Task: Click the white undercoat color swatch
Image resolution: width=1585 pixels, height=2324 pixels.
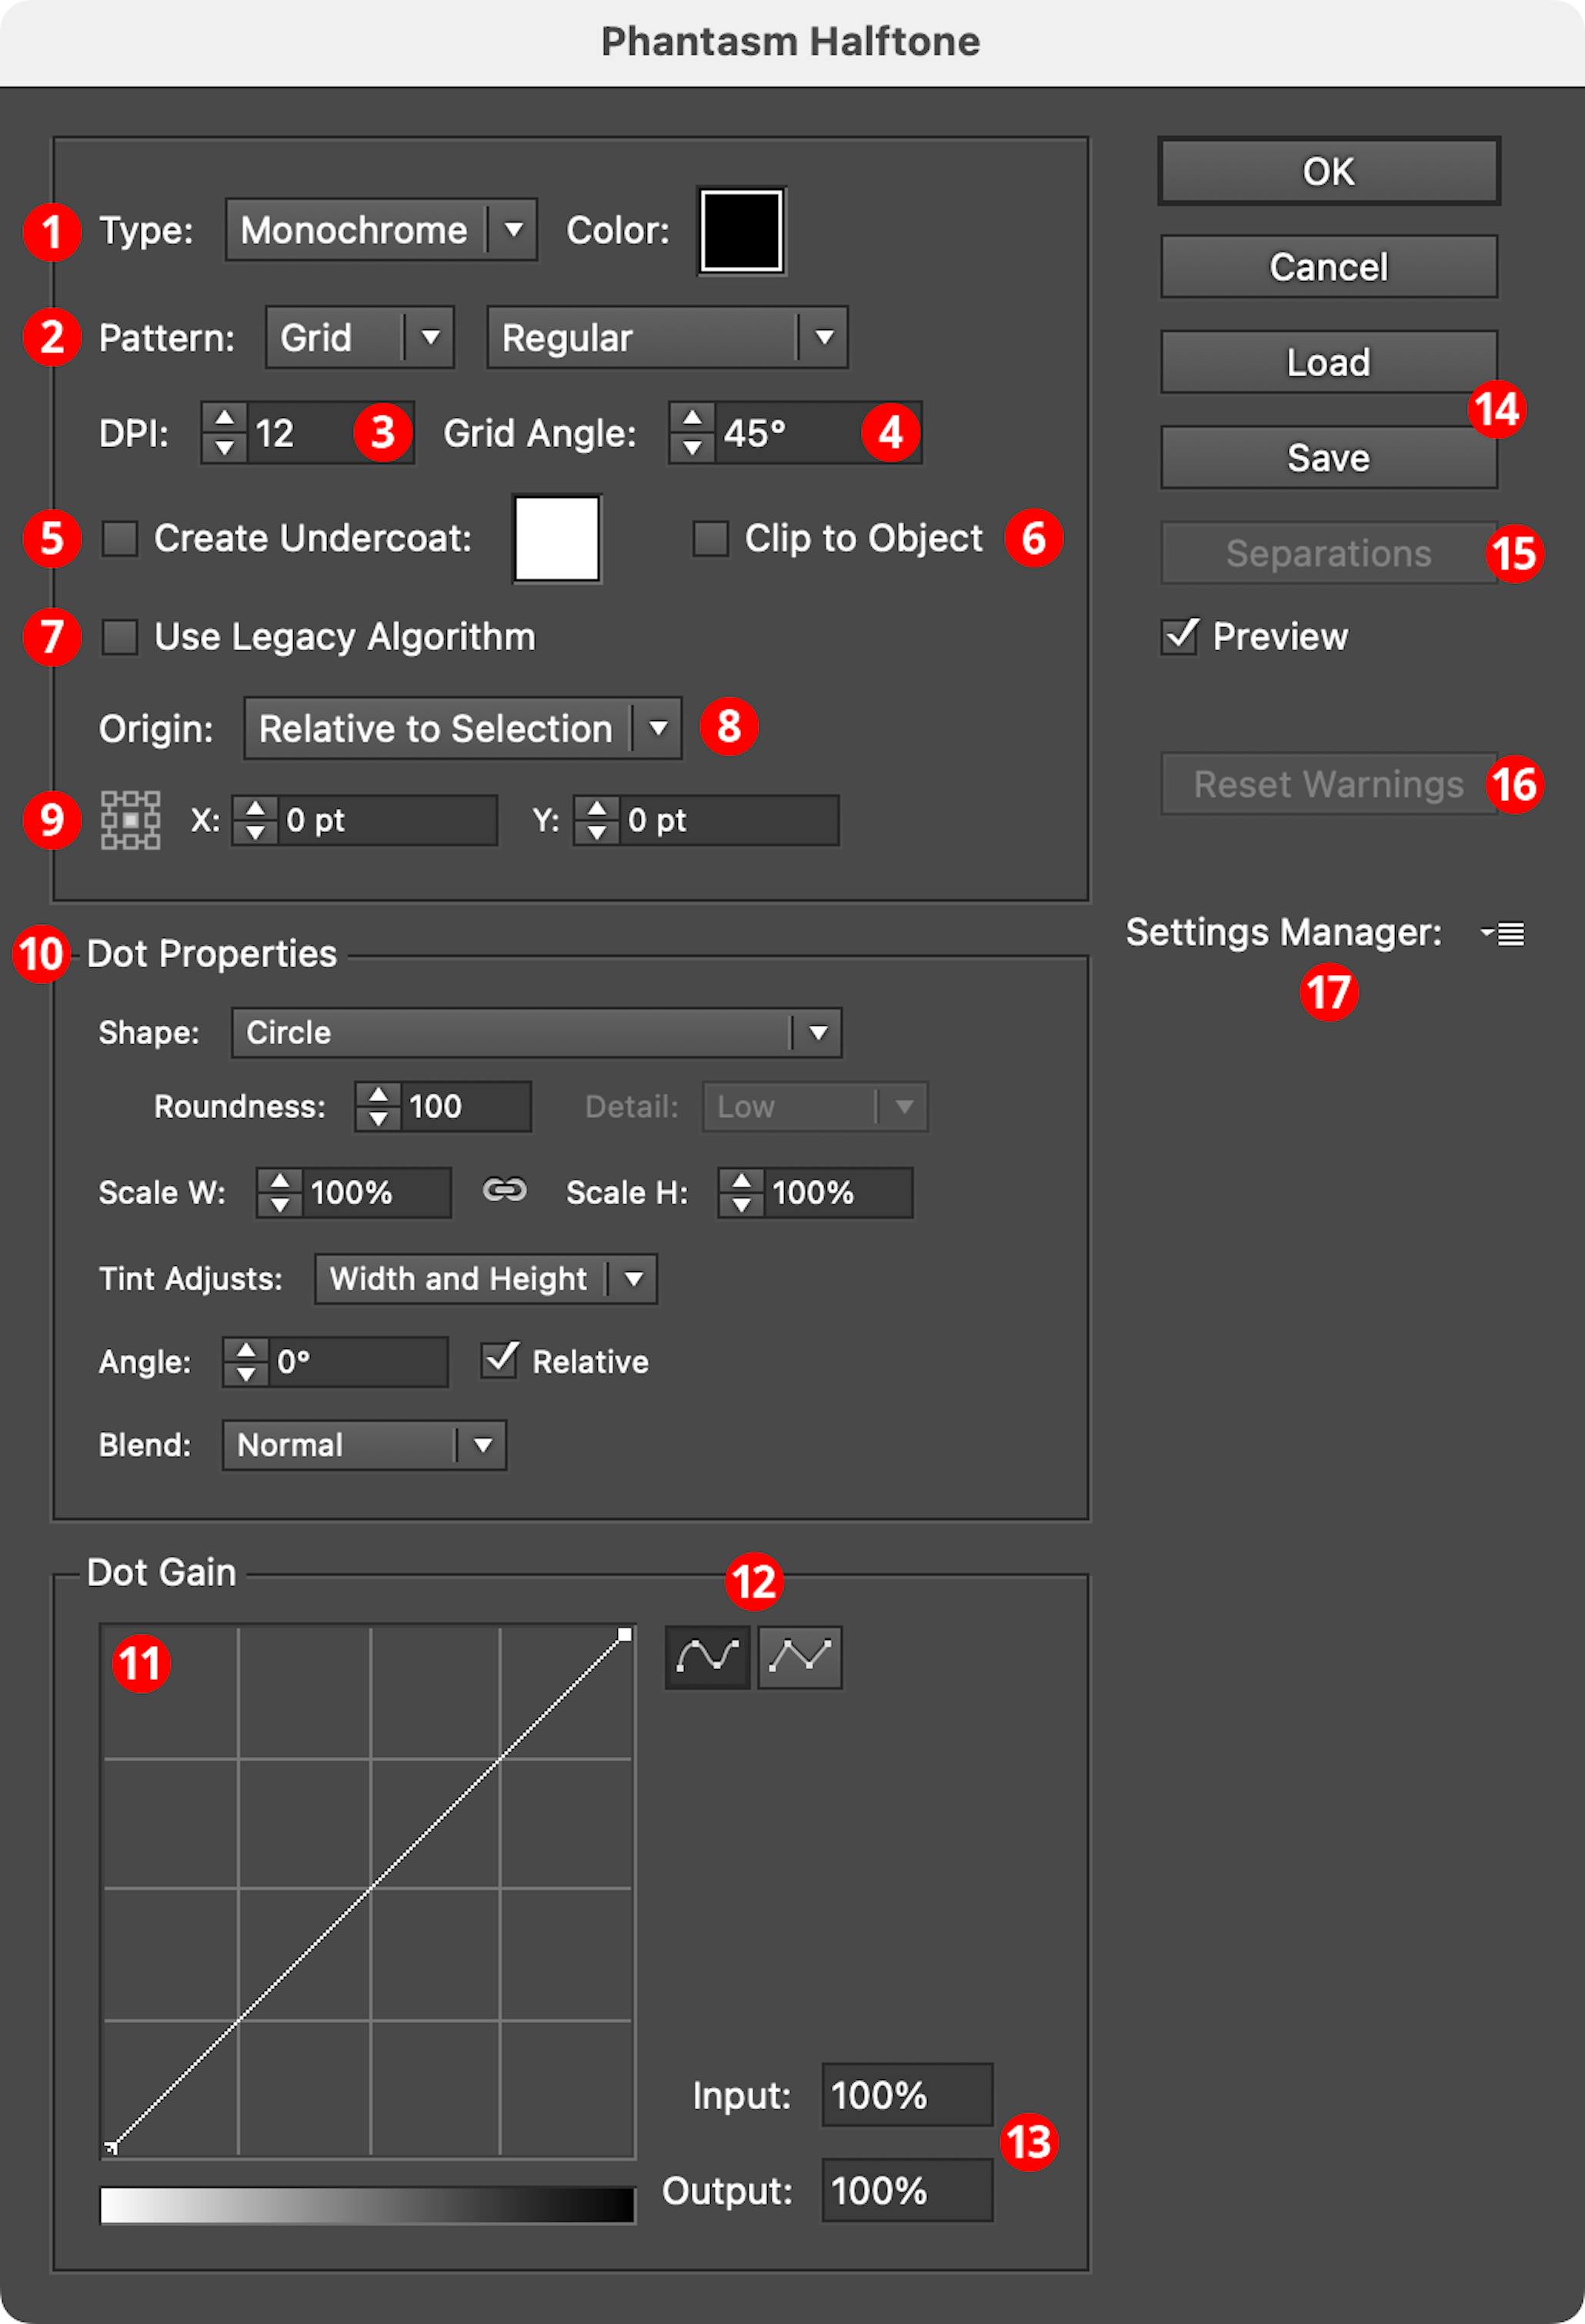Action: (556, 538)
